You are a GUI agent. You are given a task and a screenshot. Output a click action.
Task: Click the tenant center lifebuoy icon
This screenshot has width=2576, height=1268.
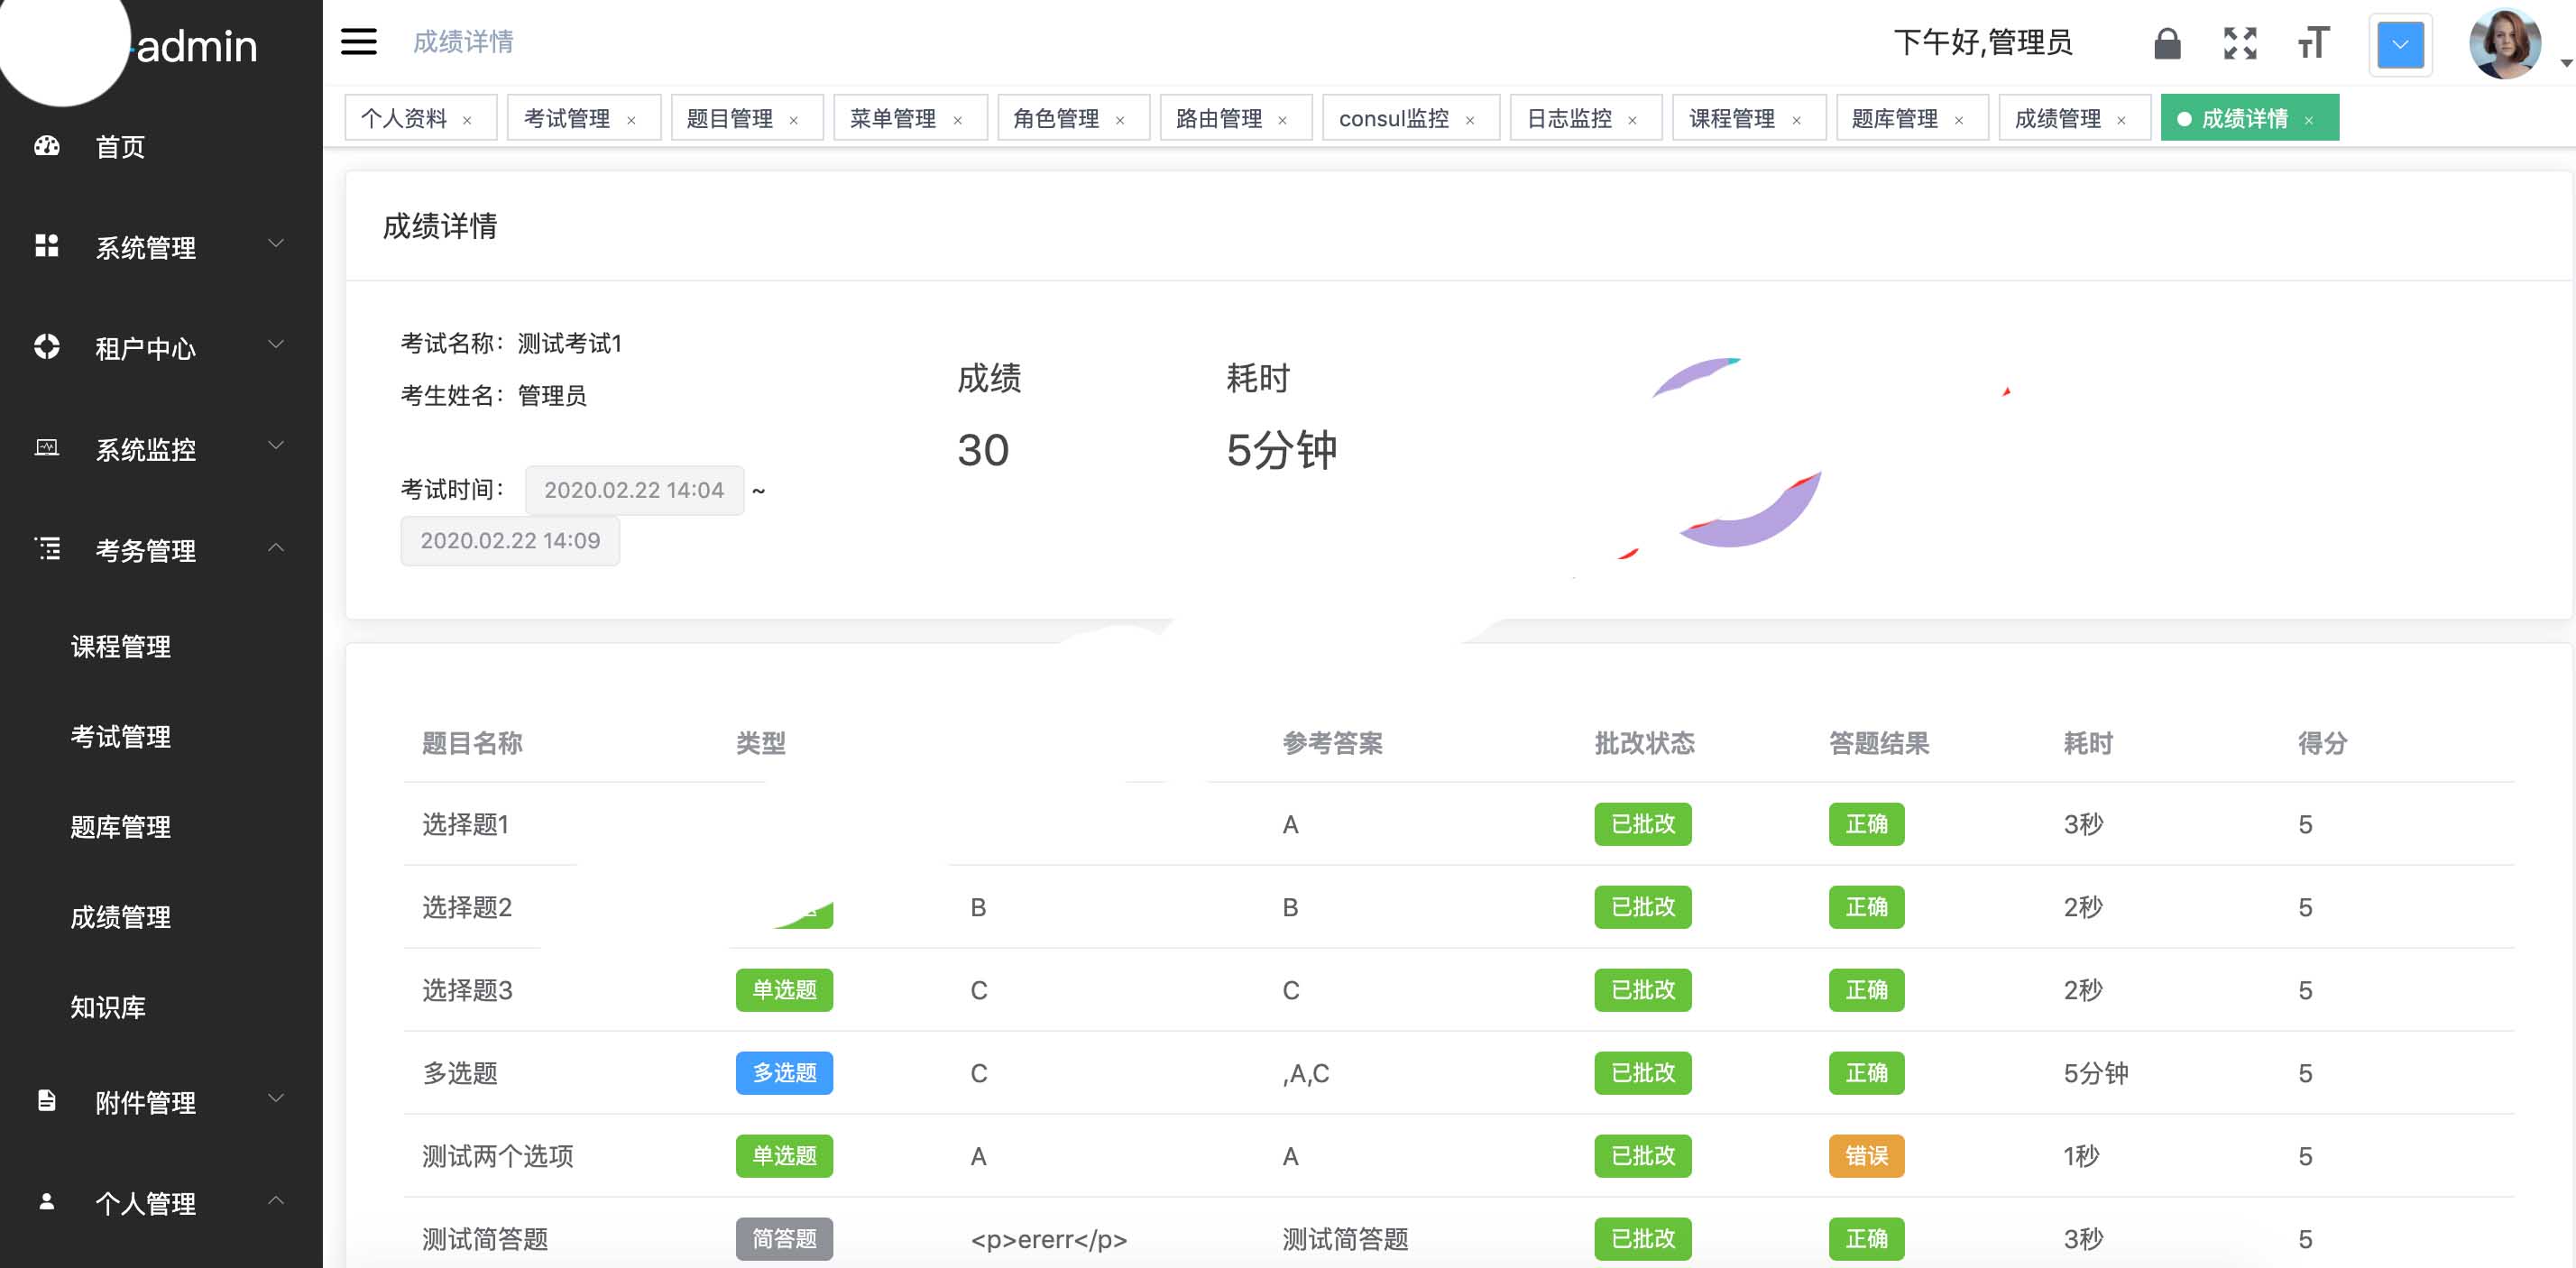47,347
